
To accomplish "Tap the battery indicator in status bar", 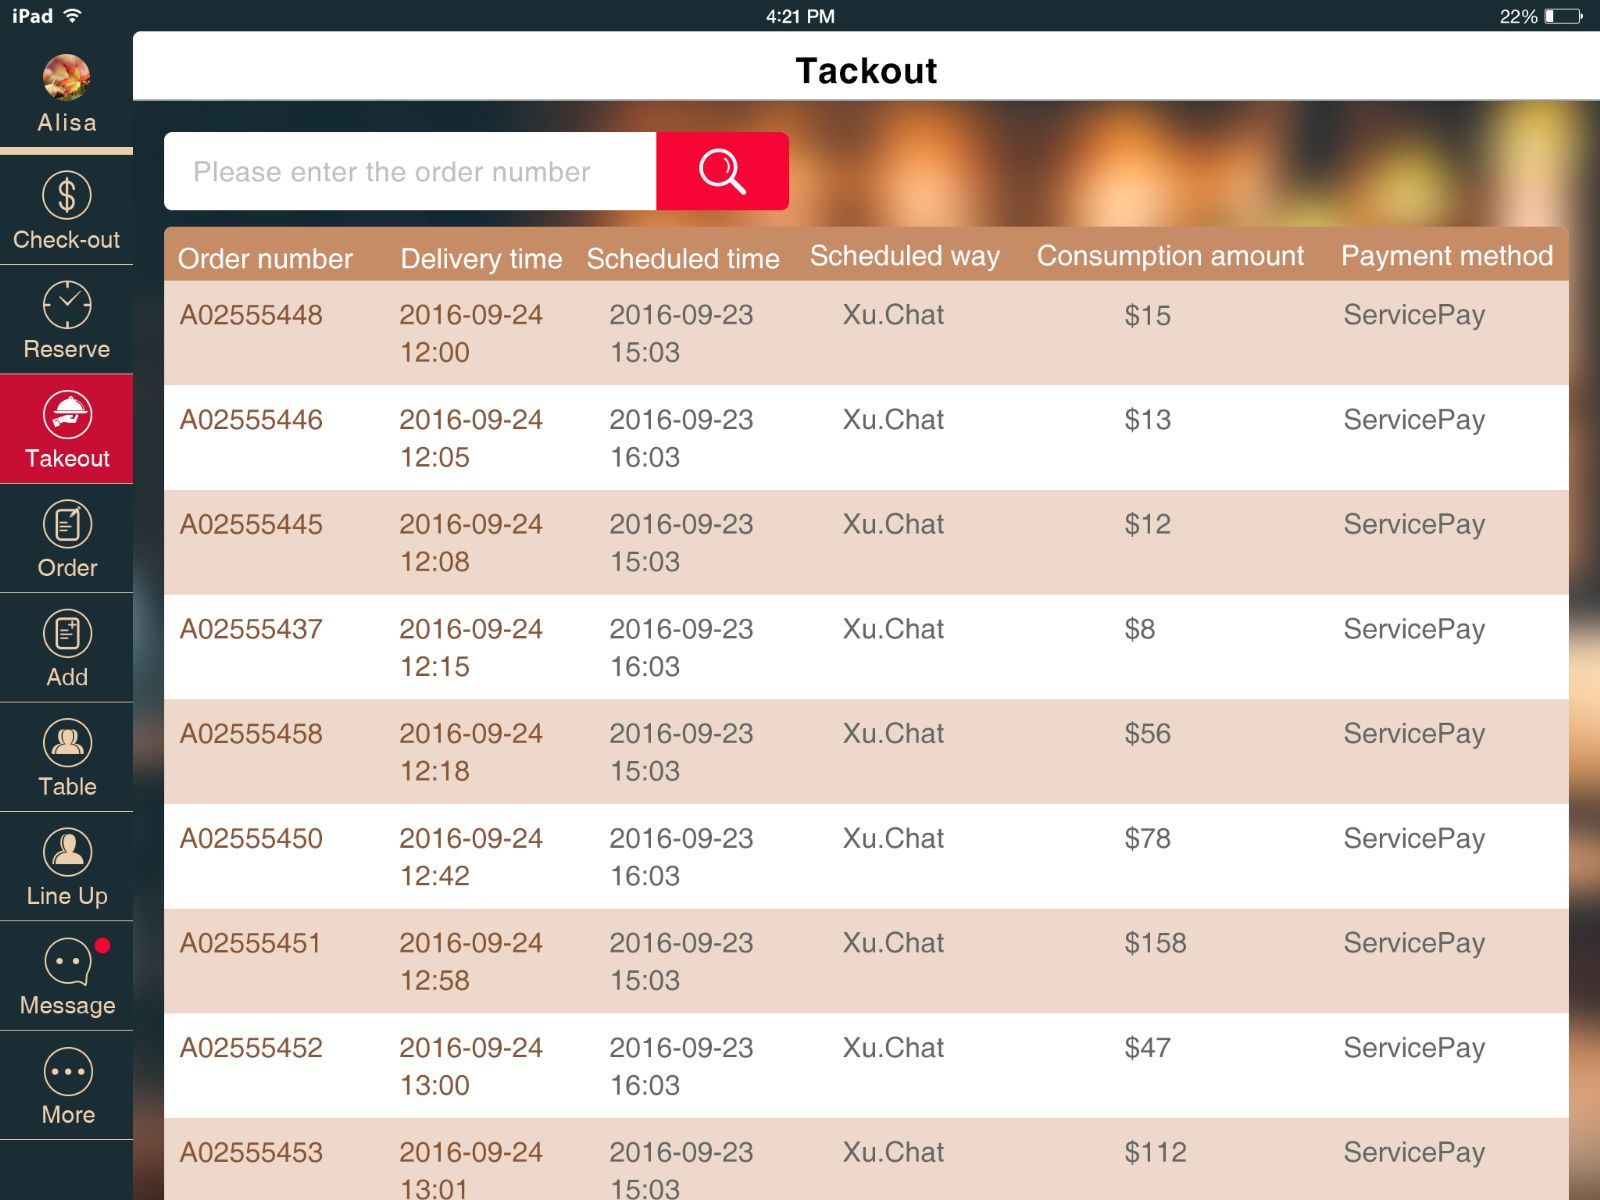I will point(1563,16).
